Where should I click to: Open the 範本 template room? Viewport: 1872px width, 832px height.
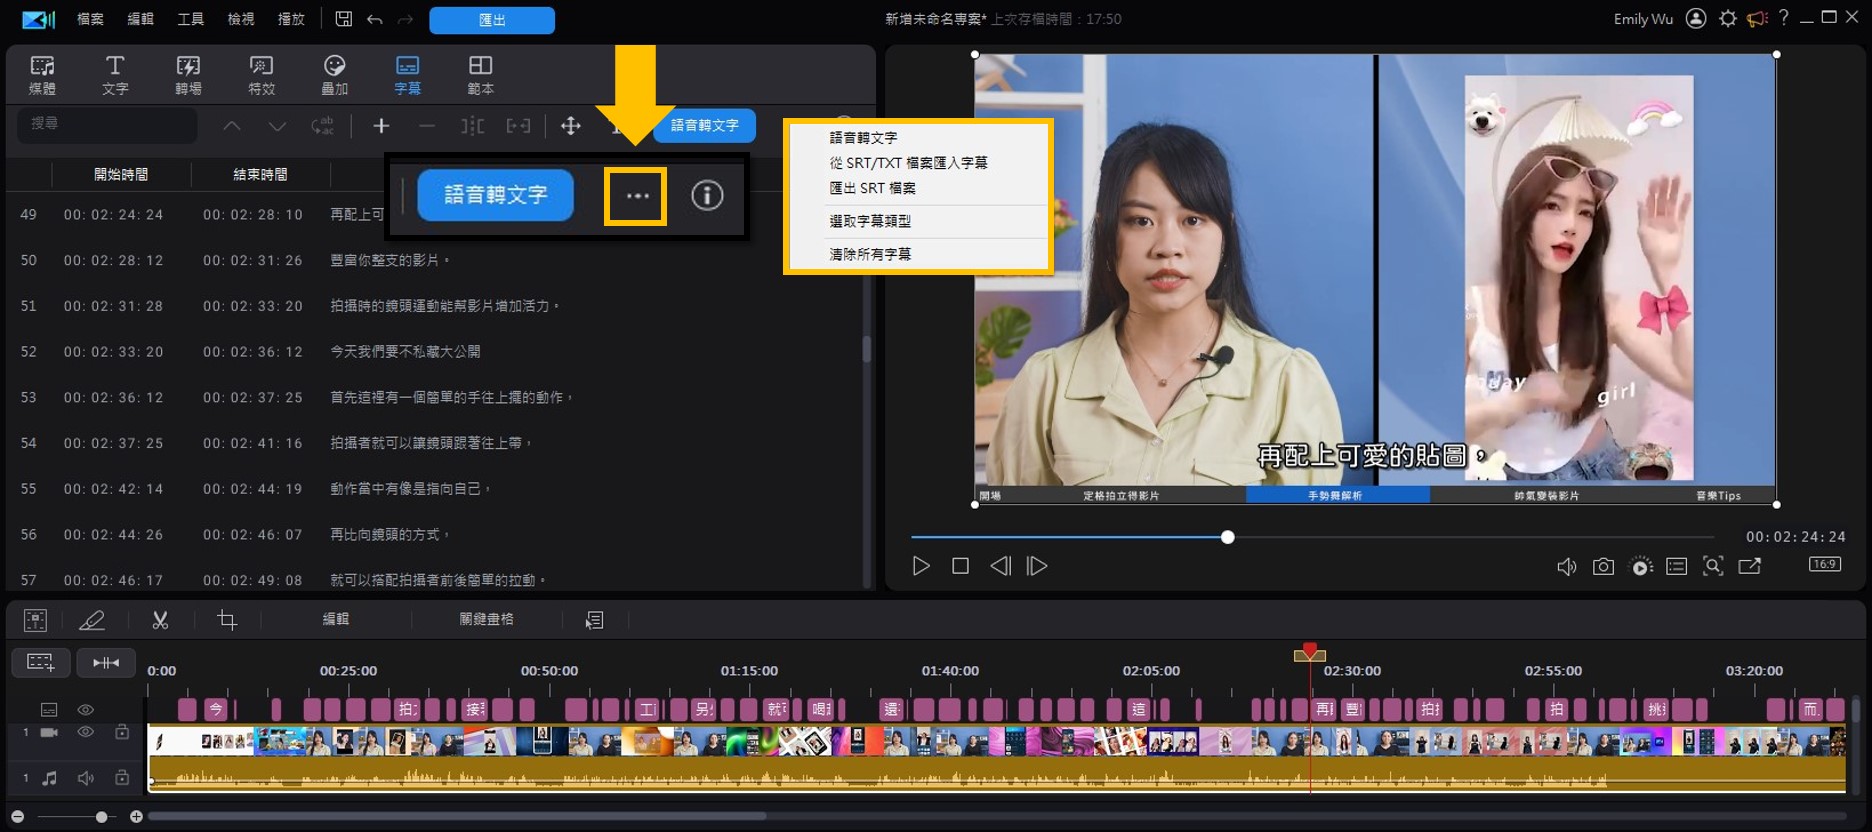click(480, 75)
